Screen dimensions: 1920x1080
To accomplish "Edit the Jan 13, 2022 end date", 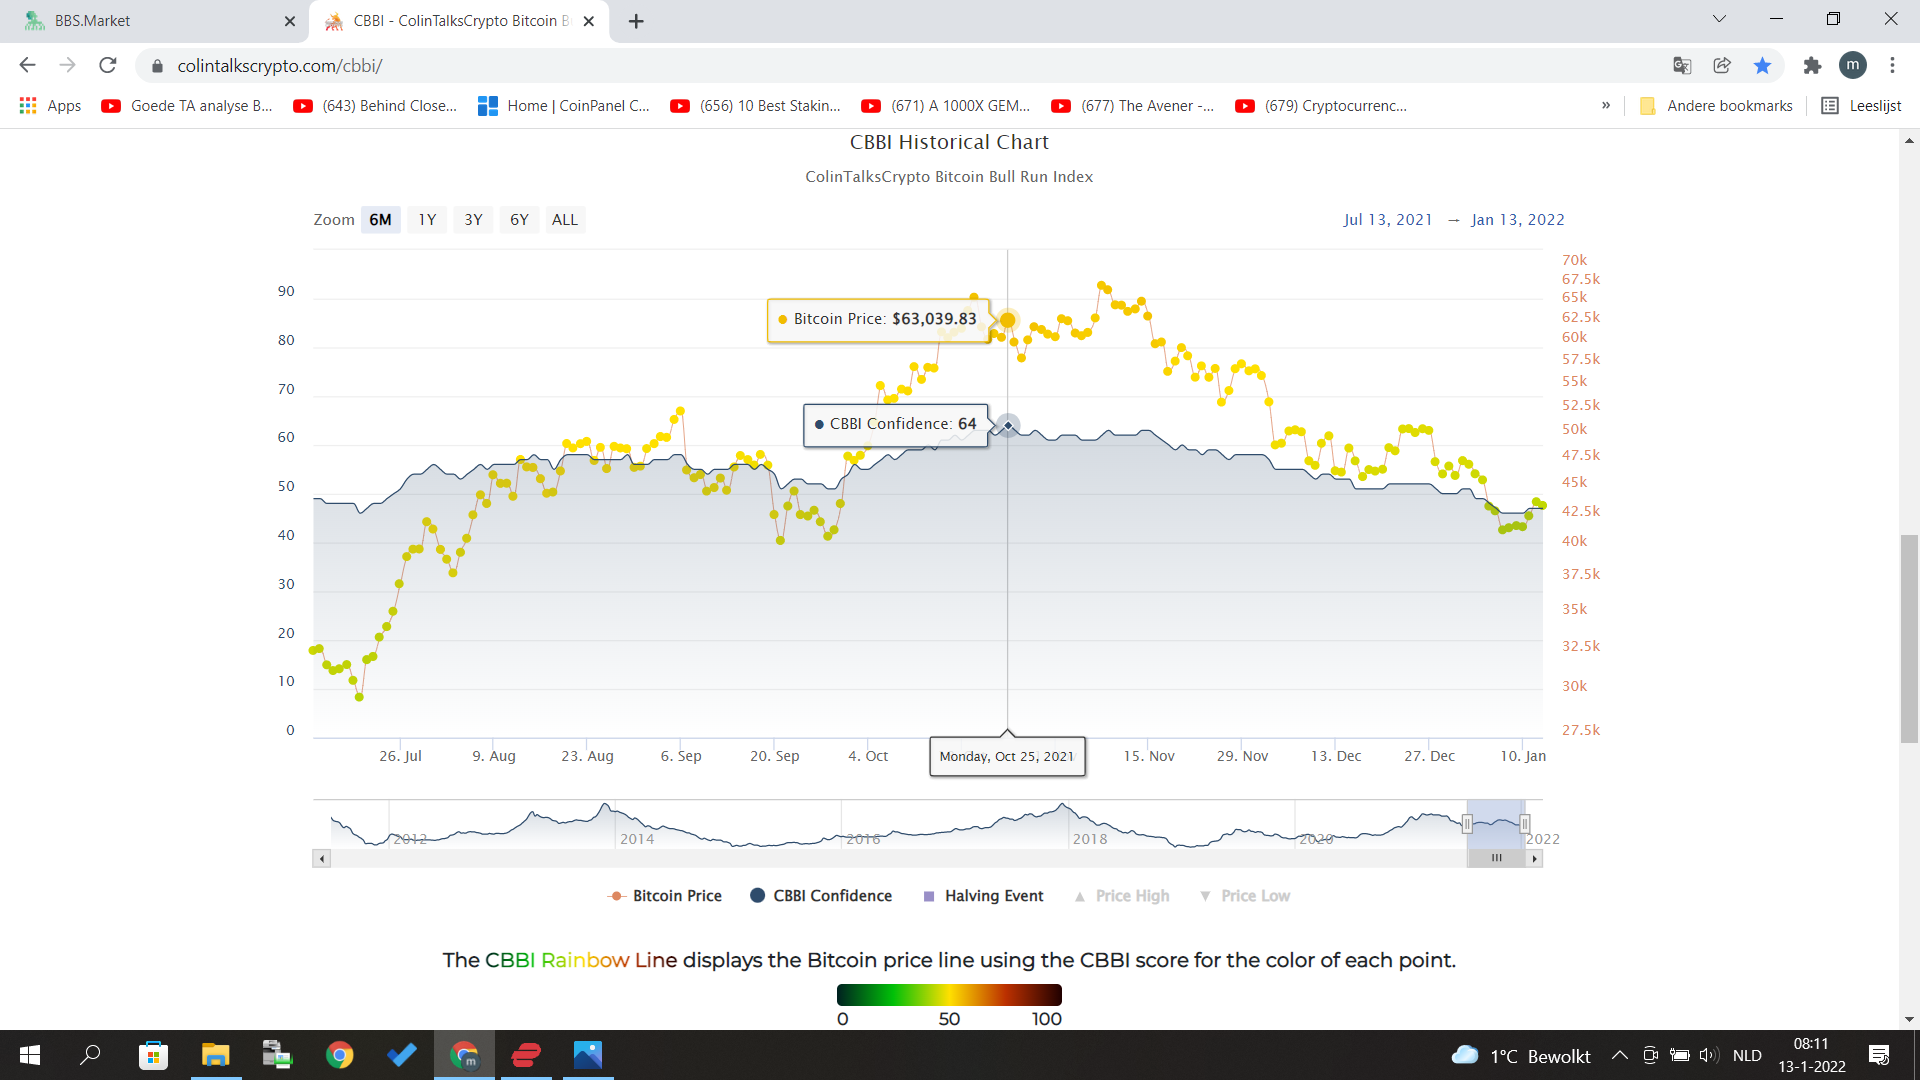I will [x=1517, y=220].
